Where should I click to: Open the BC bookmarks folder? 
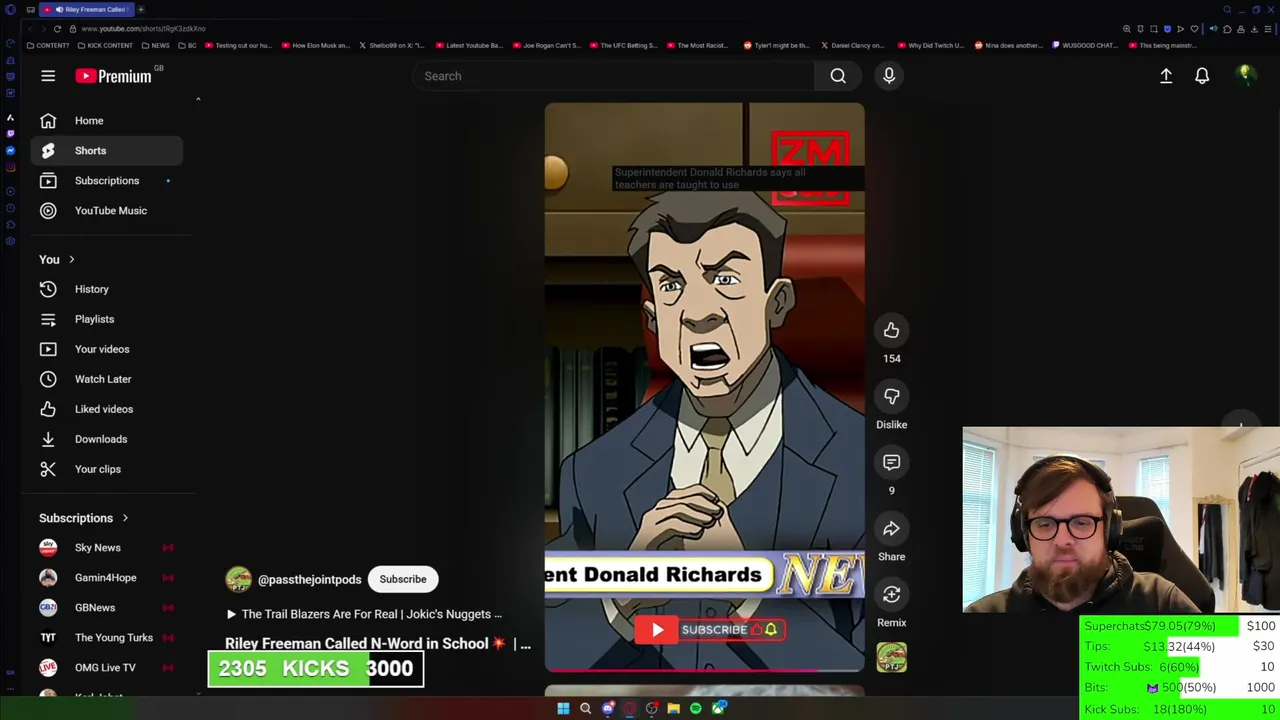[x=188, y=45]
